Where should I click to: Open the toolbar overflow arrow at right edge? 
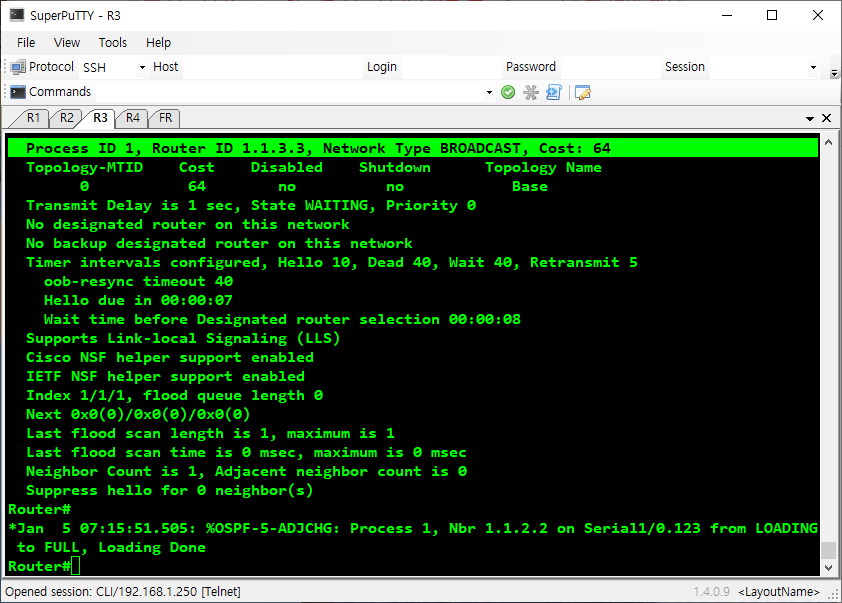pyautogui.click(x=834, y=74)
